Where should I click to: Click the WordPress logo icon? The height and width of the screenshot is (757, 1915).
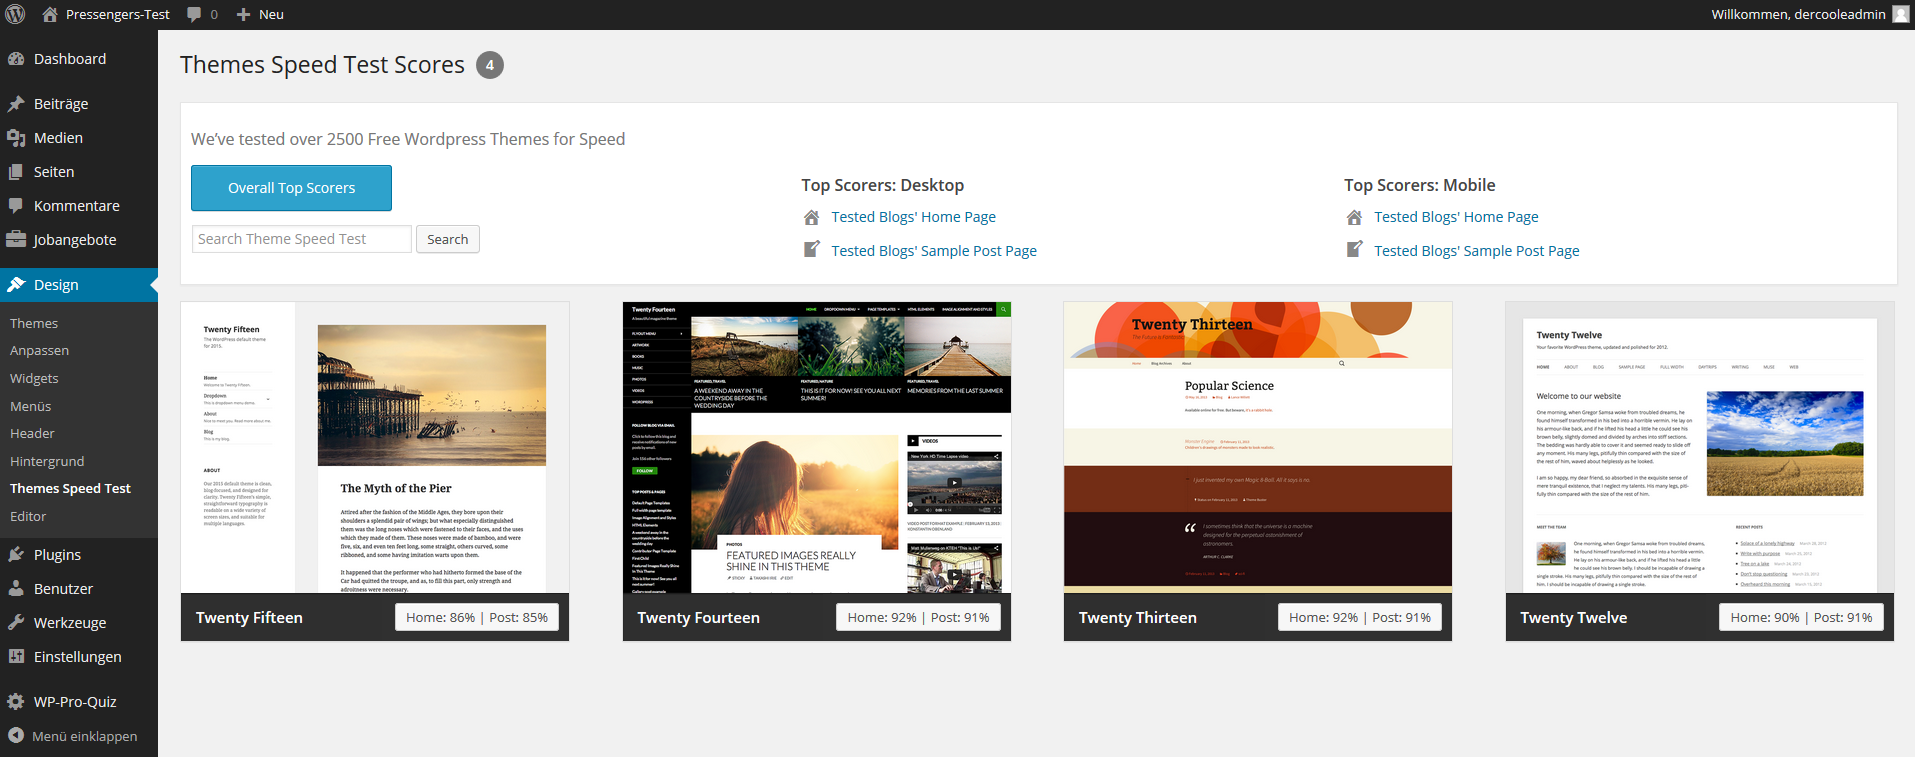click(15, 14)
